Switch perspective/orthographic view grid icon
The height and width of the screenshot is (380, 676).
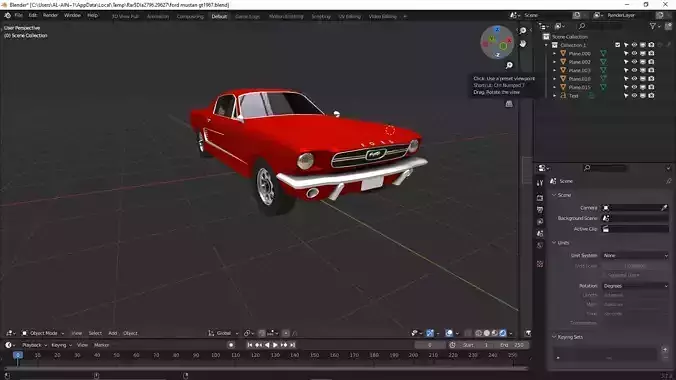pyautogui.click(x=509, y=104)
